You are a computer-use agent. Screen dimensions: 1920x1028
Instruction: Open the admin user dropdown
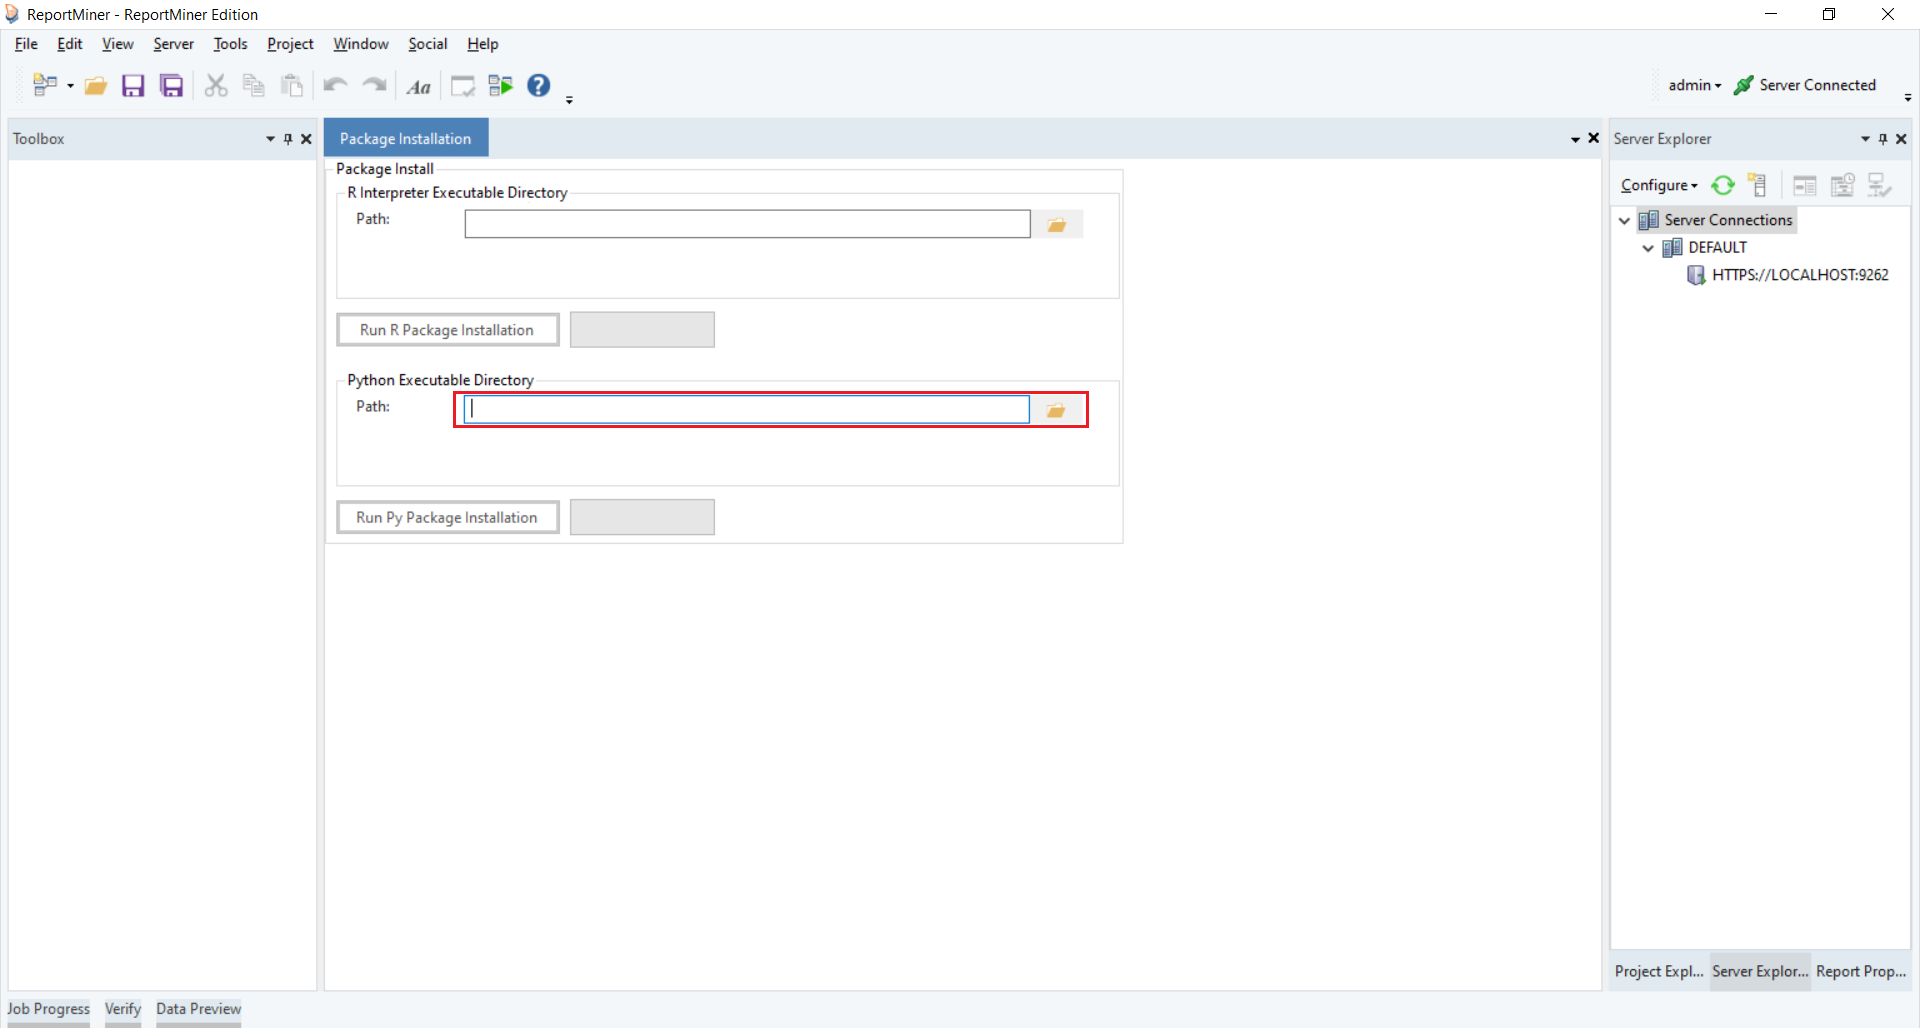(1694, 85)
